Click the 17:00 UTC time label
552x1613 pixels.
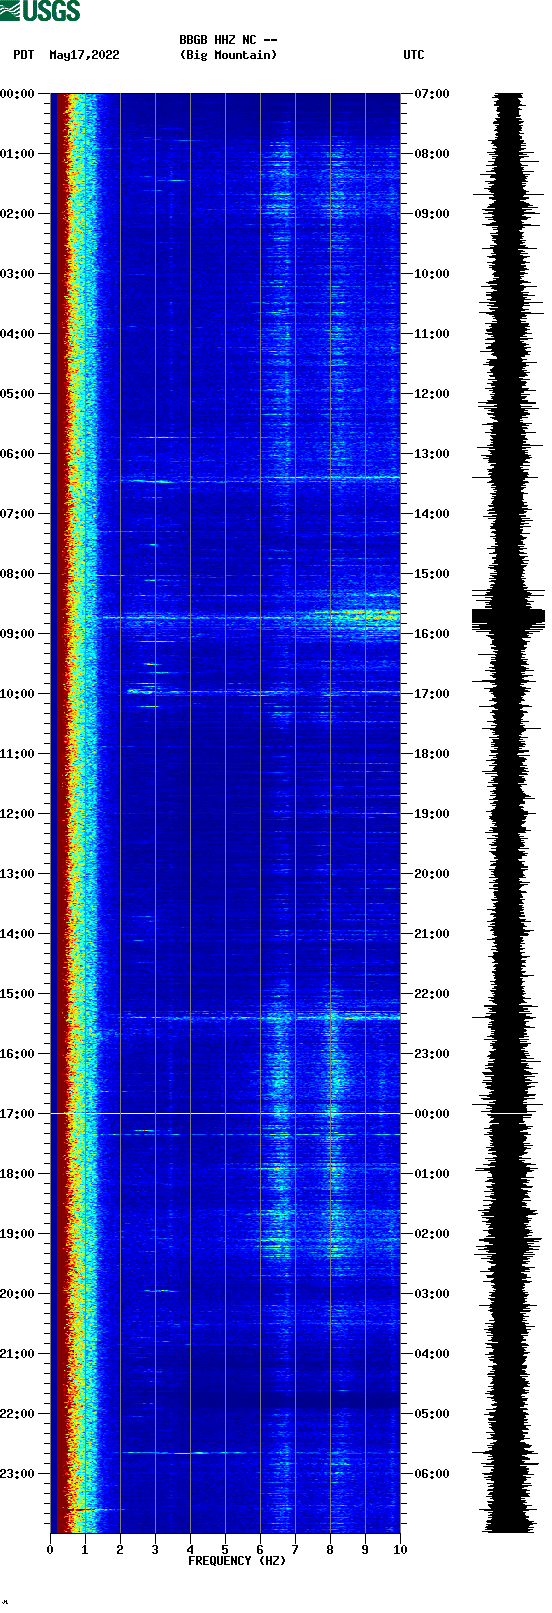tap(432, 694)
